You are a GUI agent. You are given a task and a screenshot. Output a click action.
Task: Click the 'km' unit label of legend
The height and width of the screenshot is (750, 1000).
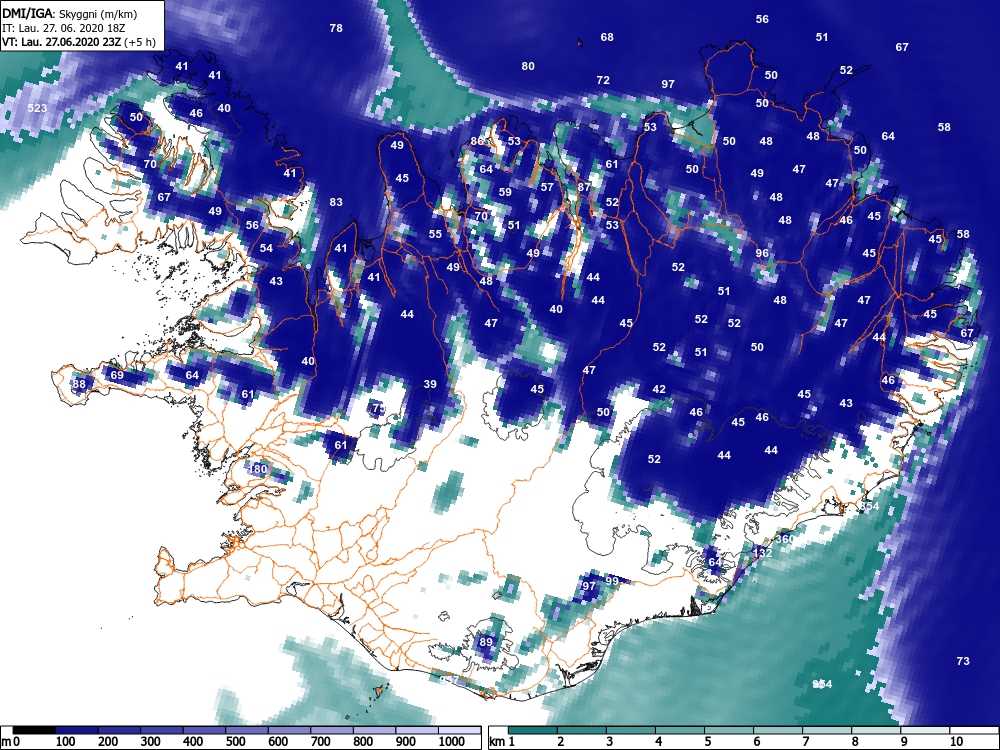click(x=497, y=741)
